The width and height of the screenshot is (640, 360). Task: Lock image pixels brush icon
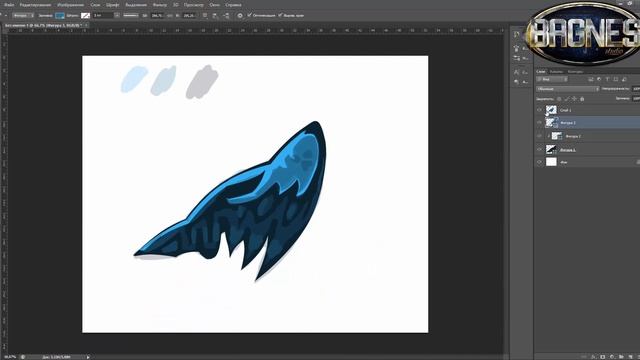point(567,99)
